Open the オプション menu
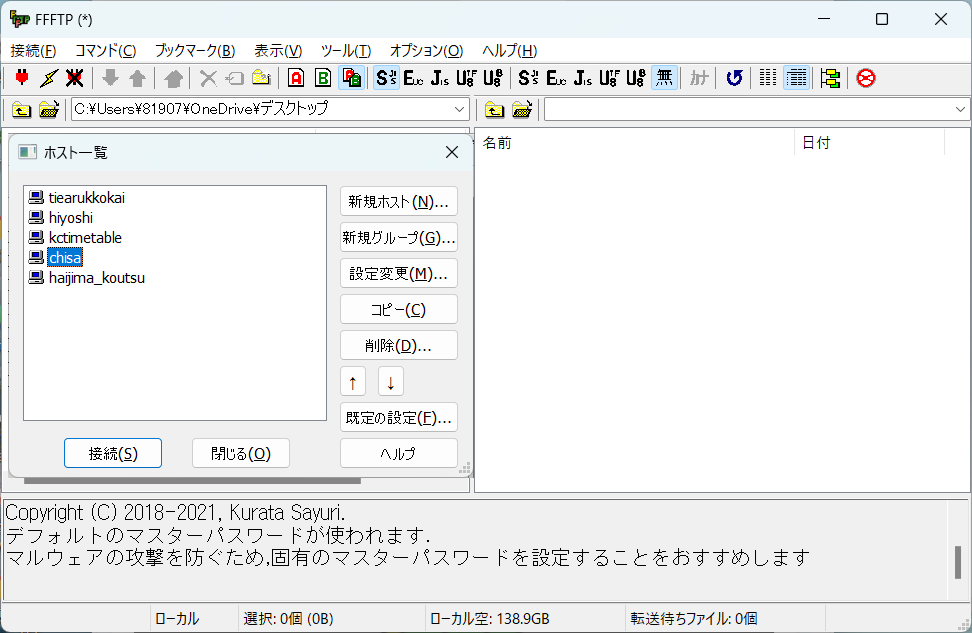The height and width of the screenshot is (633, 972). (425, 51)
